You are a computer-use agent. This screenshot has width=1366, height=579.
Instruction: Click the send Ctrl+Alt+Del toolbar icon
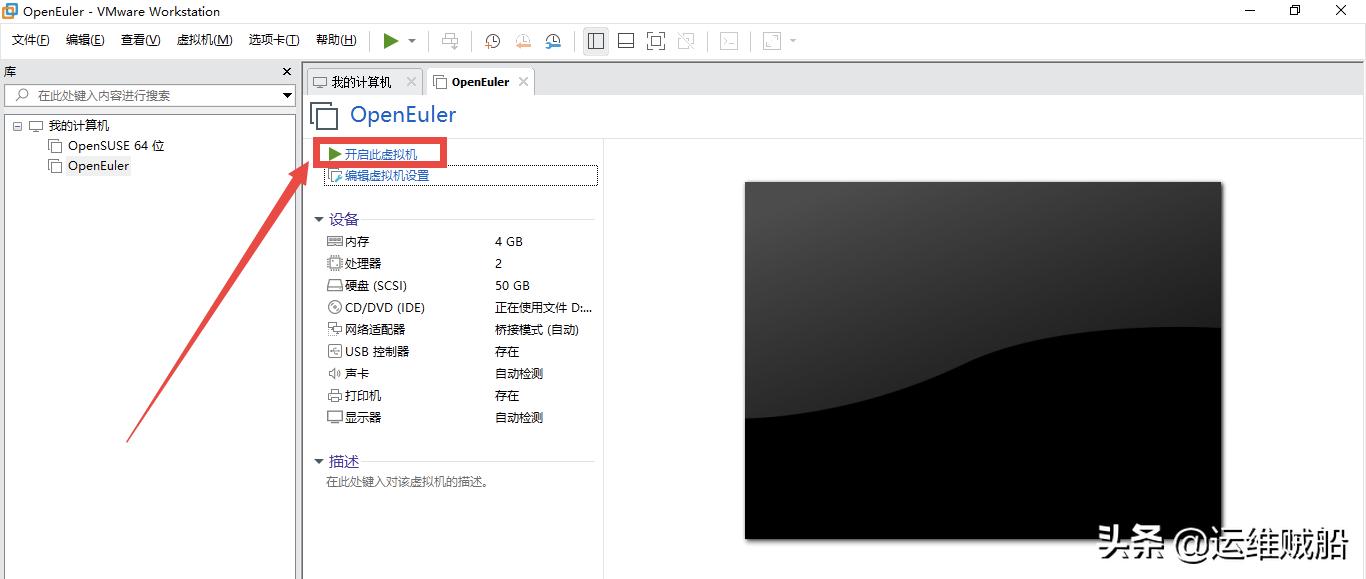point(450,41)
